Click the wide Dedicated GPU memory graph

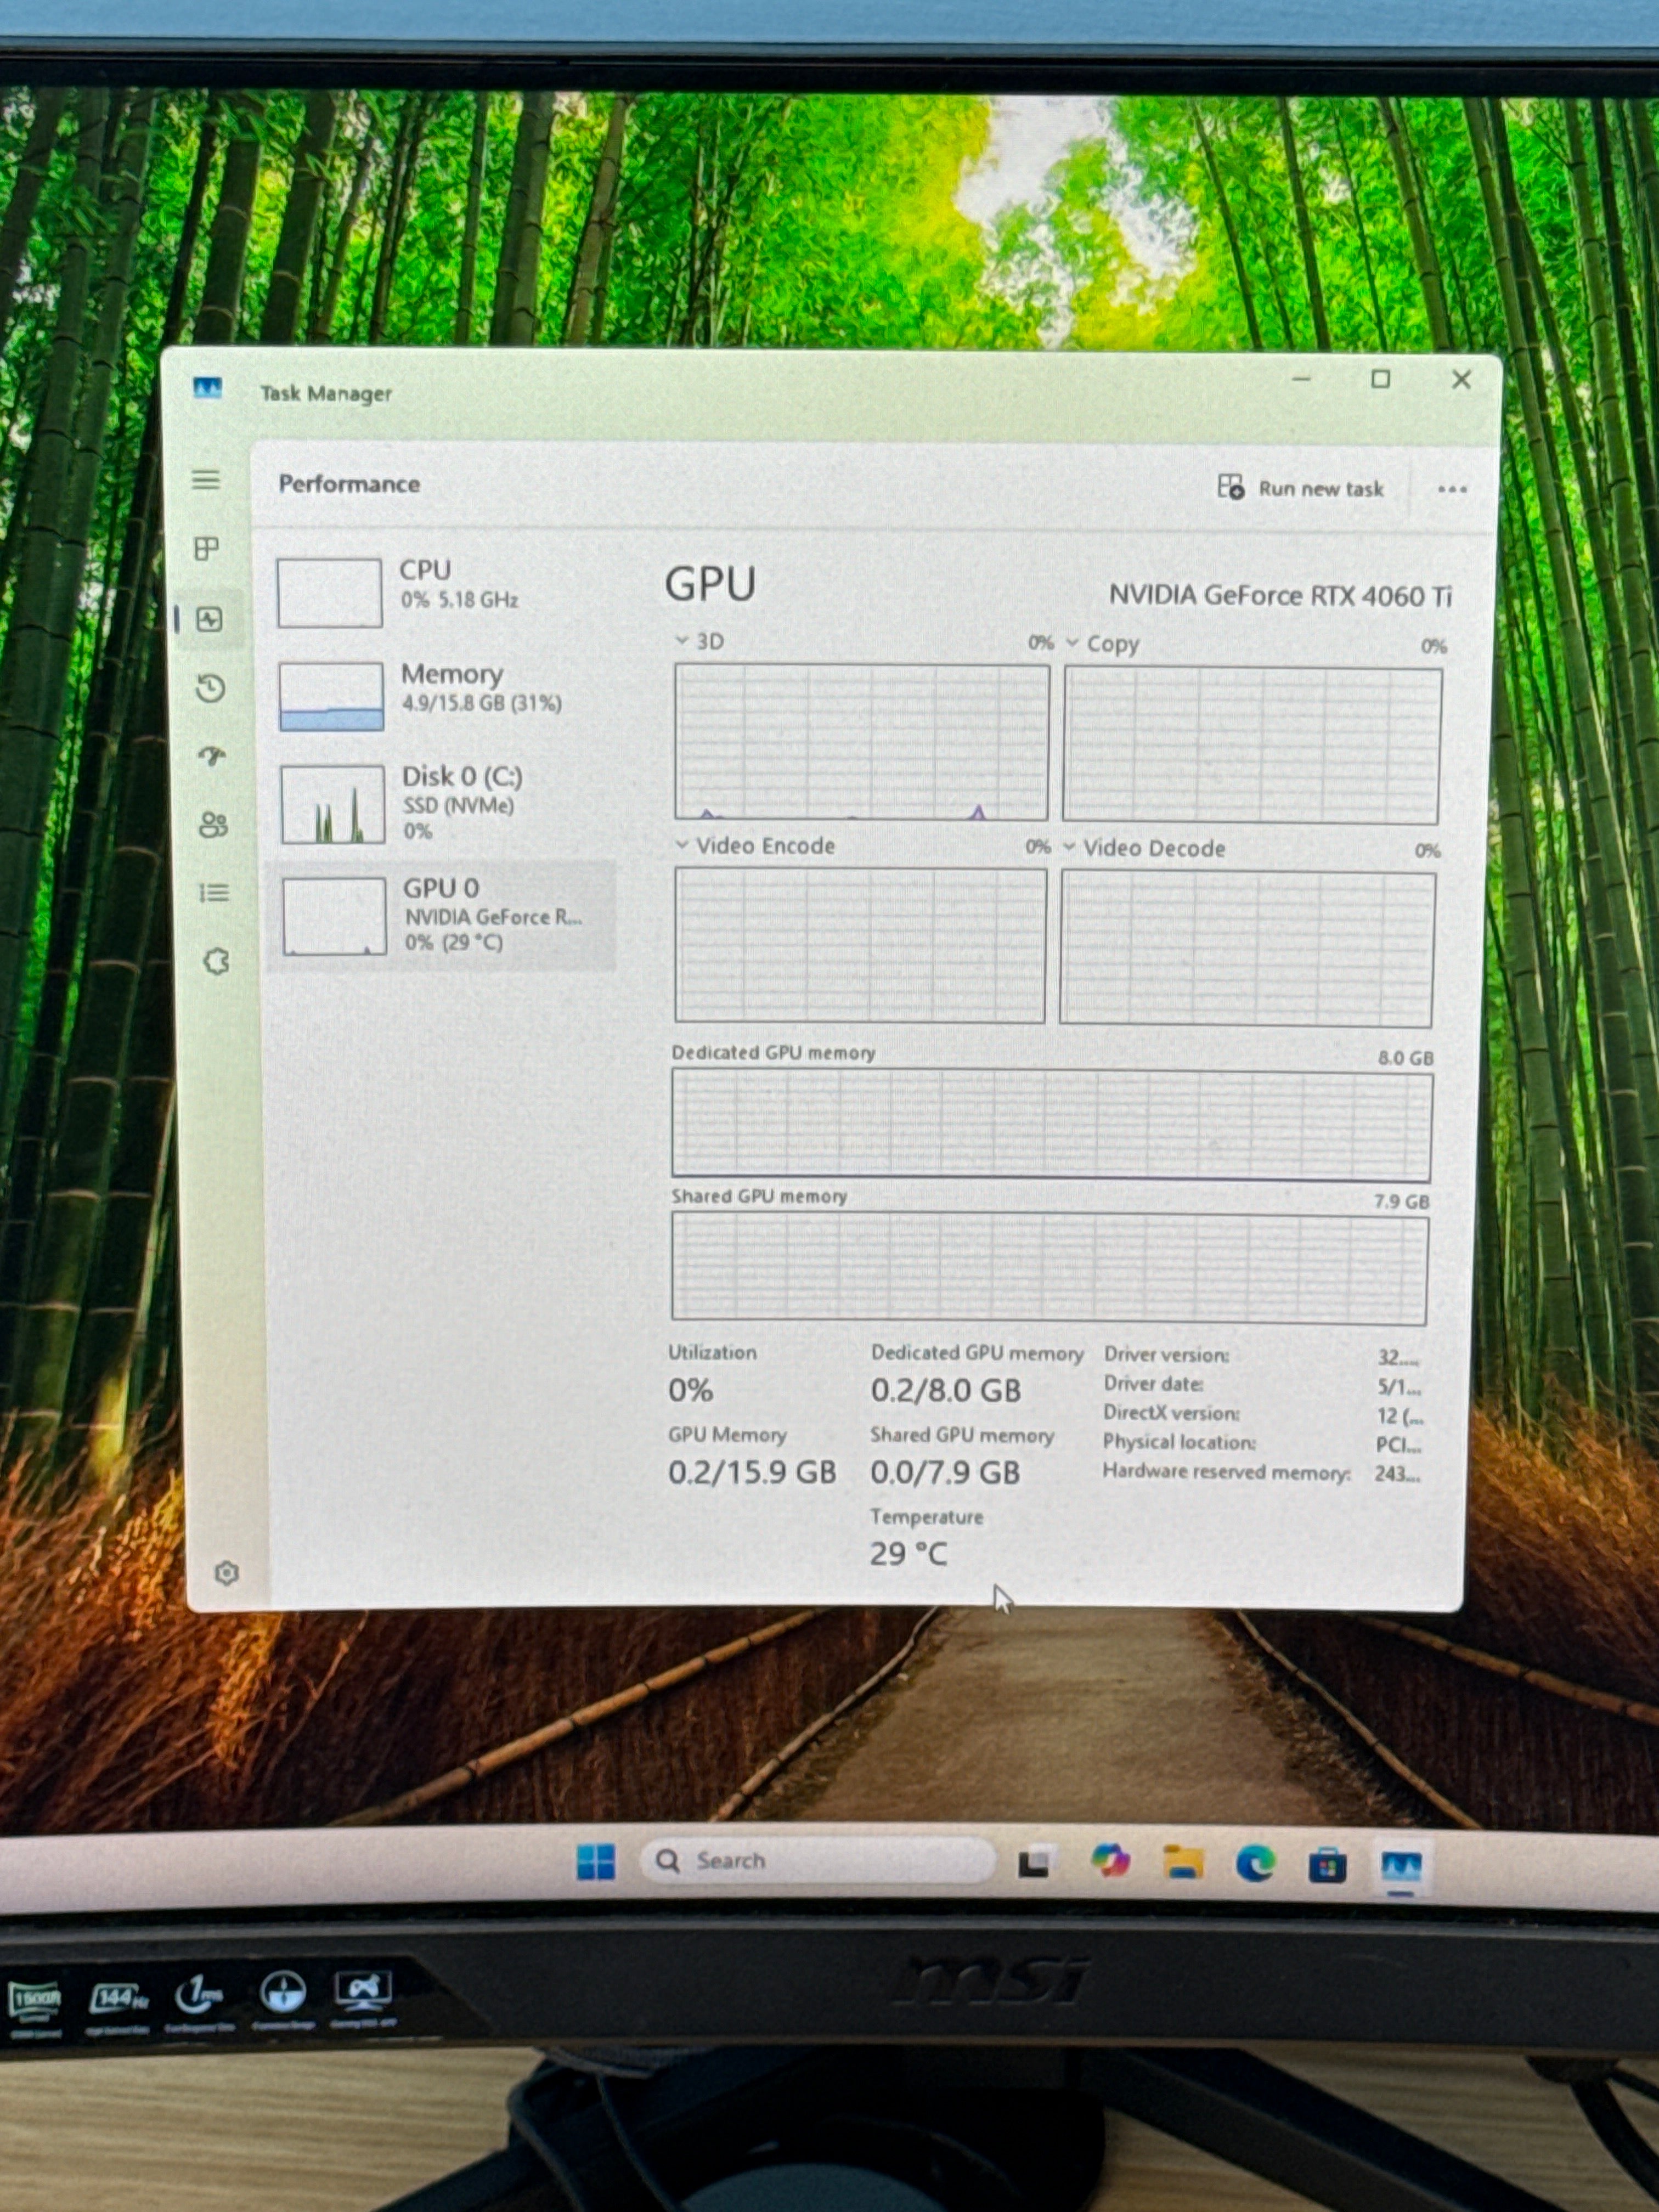point(1052,1124)
